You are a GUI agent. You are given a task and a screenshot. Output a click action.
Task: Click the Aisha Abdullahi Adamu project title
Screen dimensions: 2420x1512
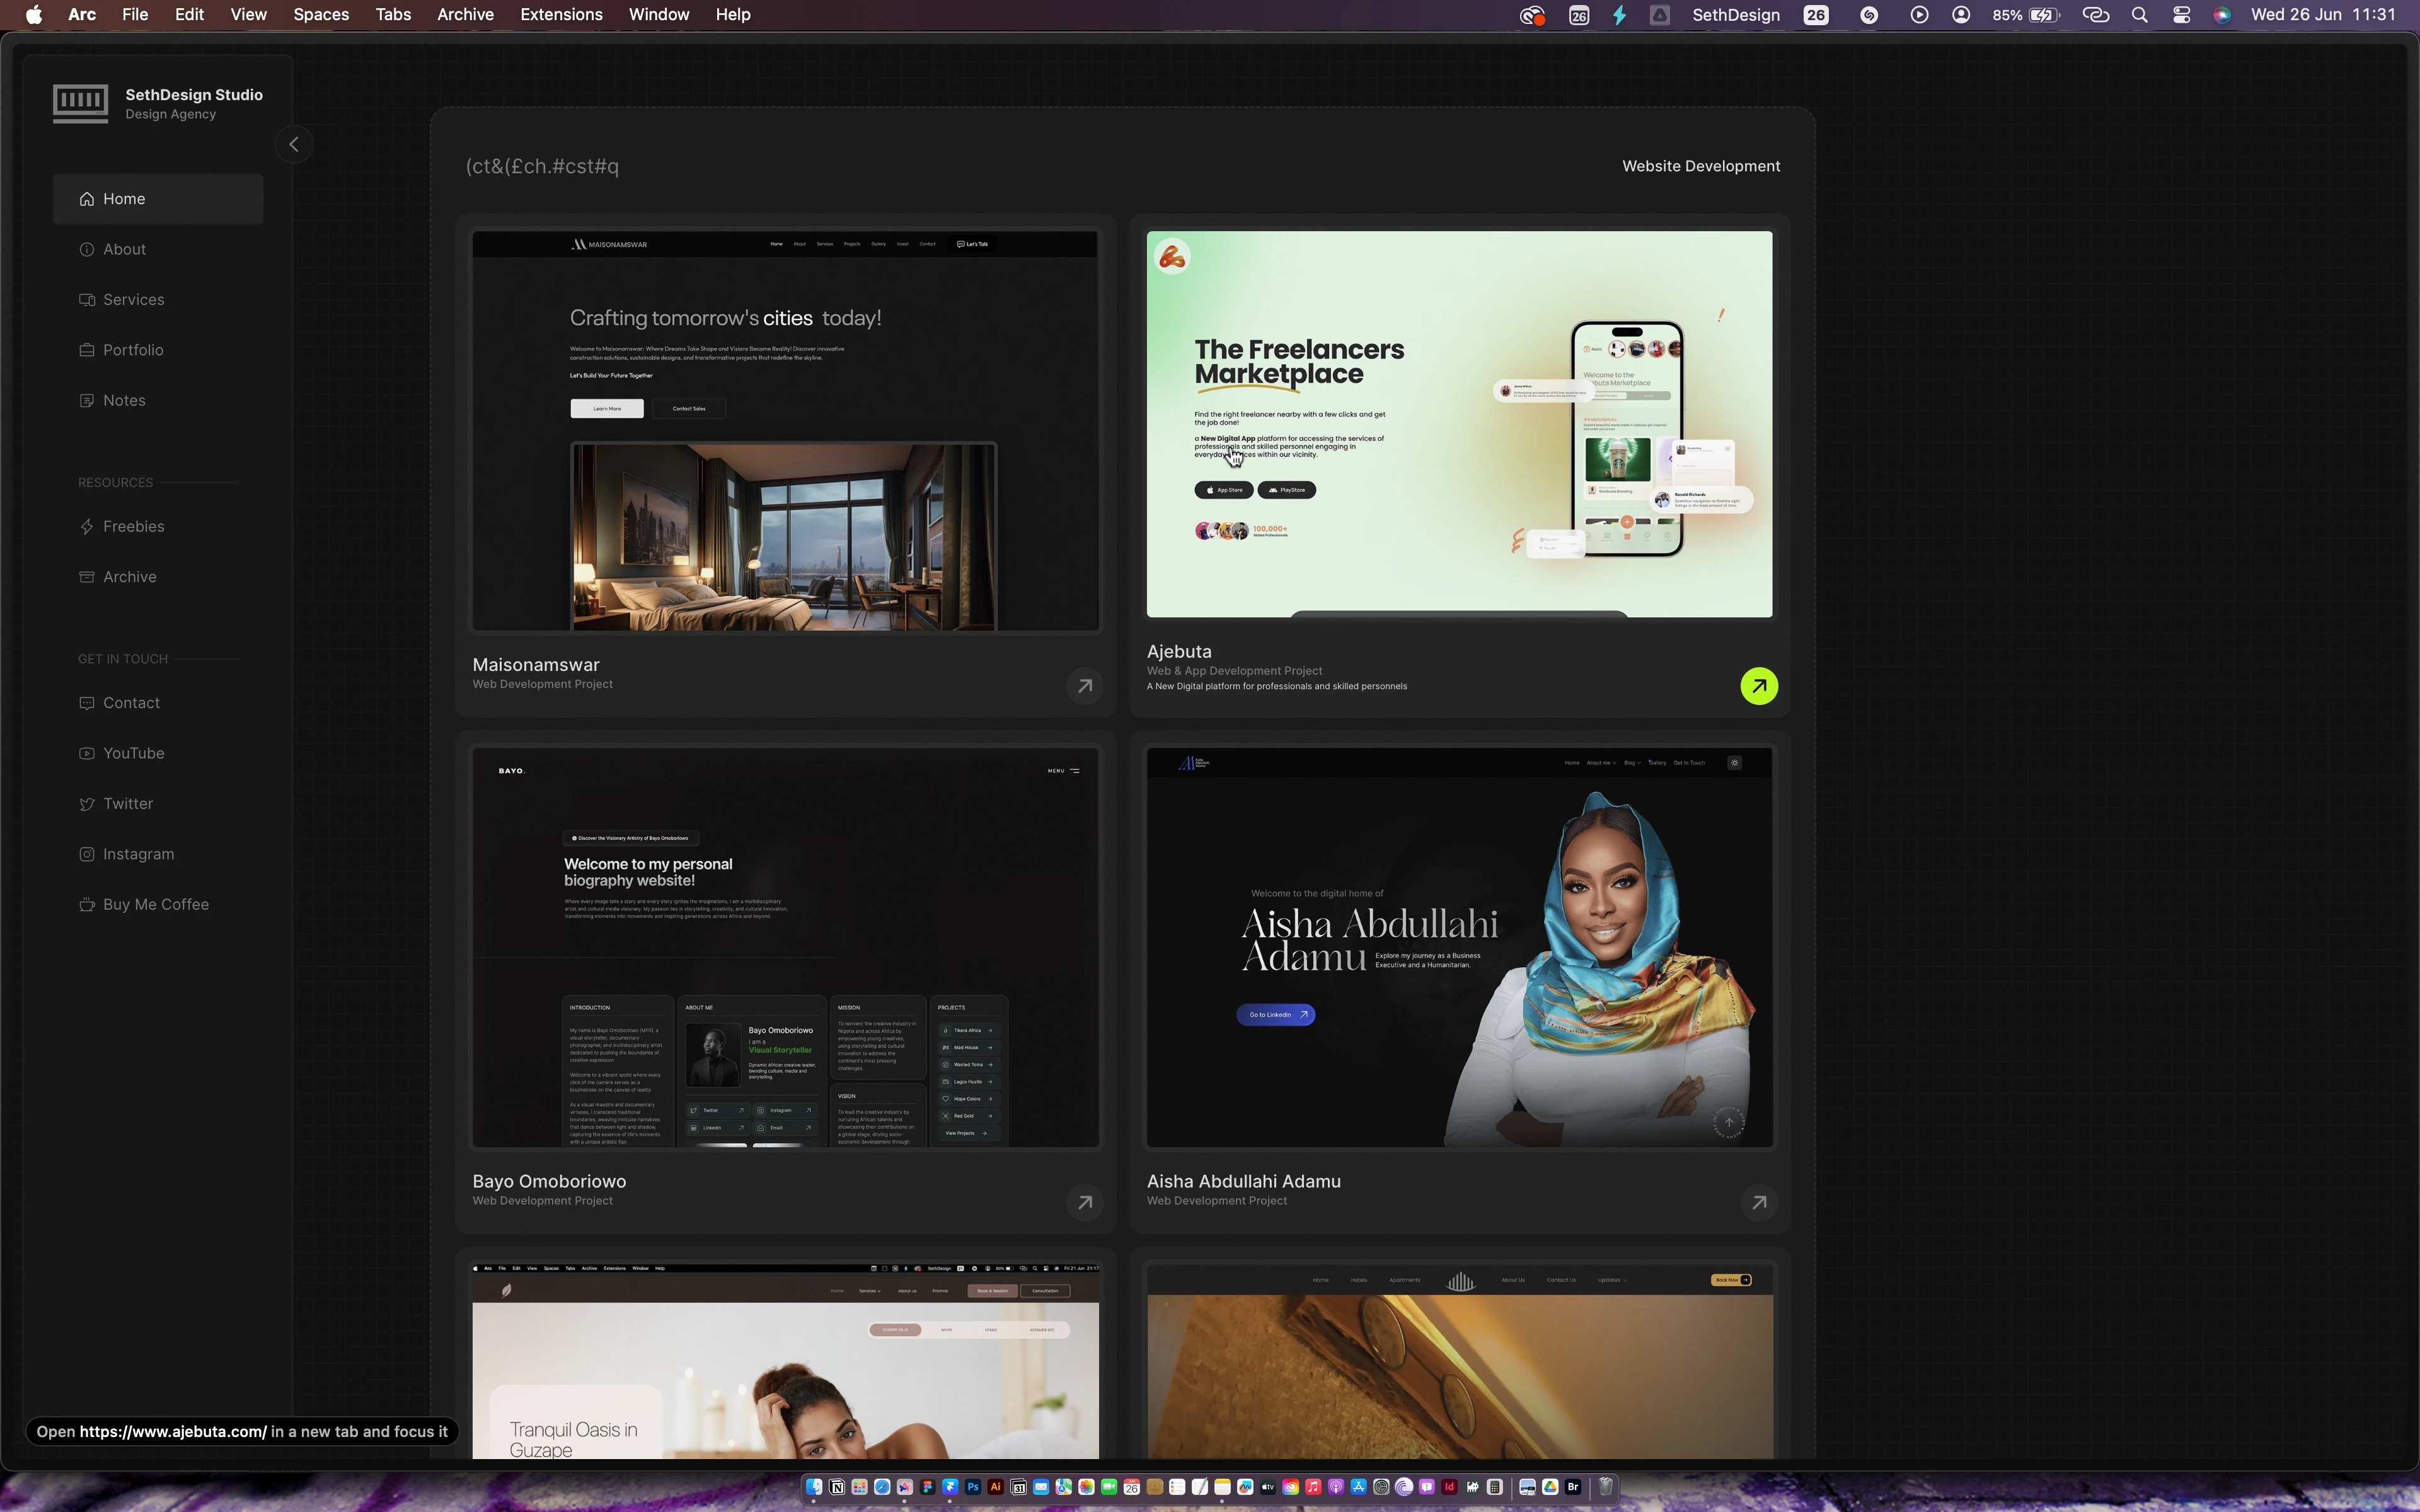[1243, 1181]
